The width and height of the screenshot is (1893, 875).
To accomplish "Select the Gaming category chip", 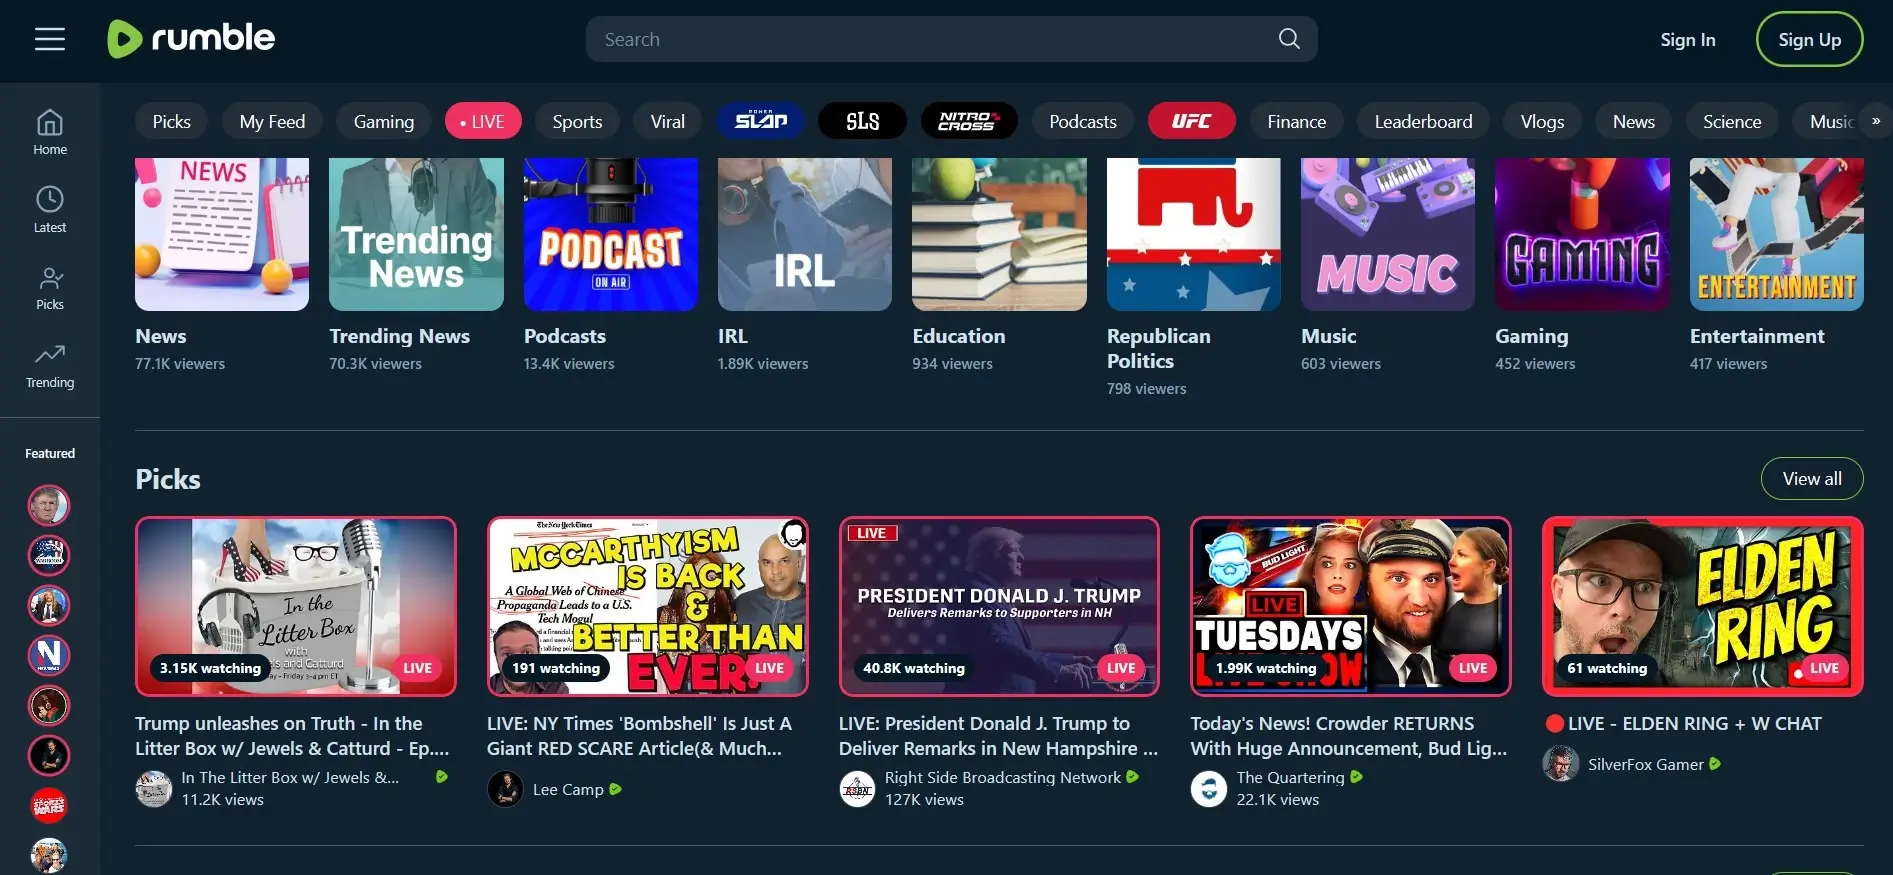I will click(384, 121).
